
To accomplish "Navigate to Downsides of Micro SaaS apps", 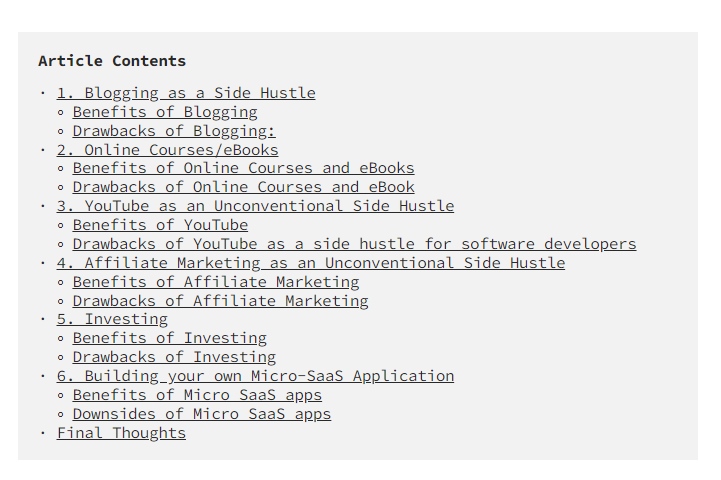I will click(201, 414).
